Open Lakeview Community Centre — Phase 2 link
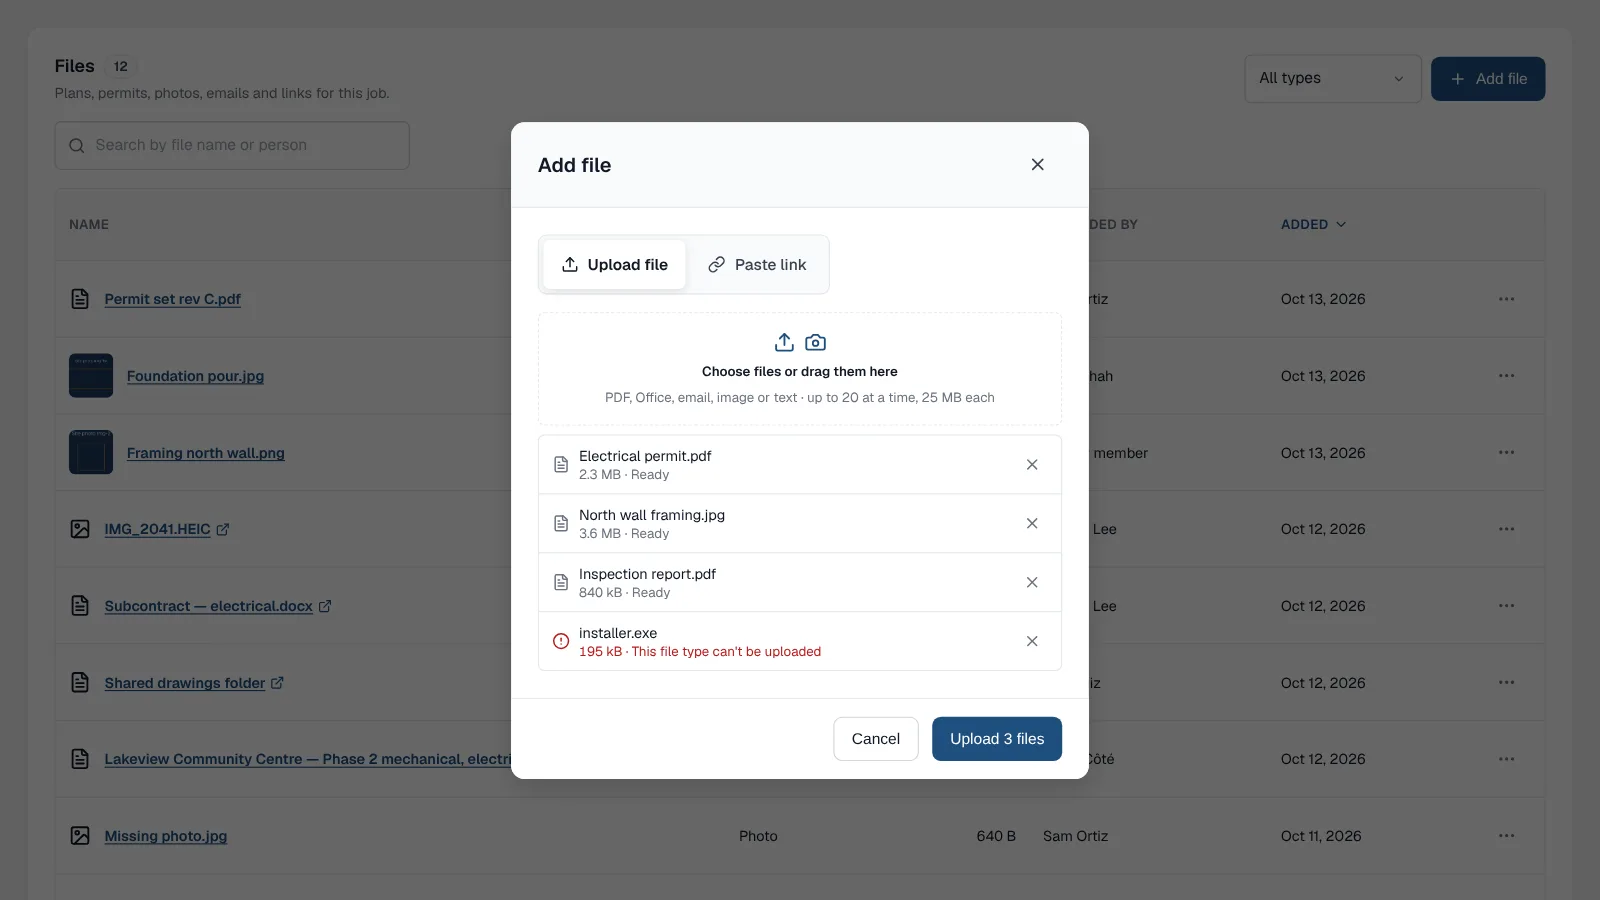 308,760
